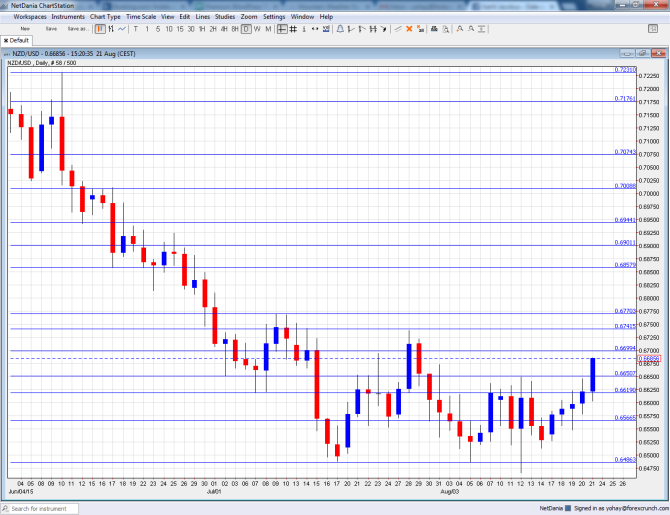The width and height of the screenshot is (670, 515).
Task: Click the trend line drawing icon
Action: point(351,29)
